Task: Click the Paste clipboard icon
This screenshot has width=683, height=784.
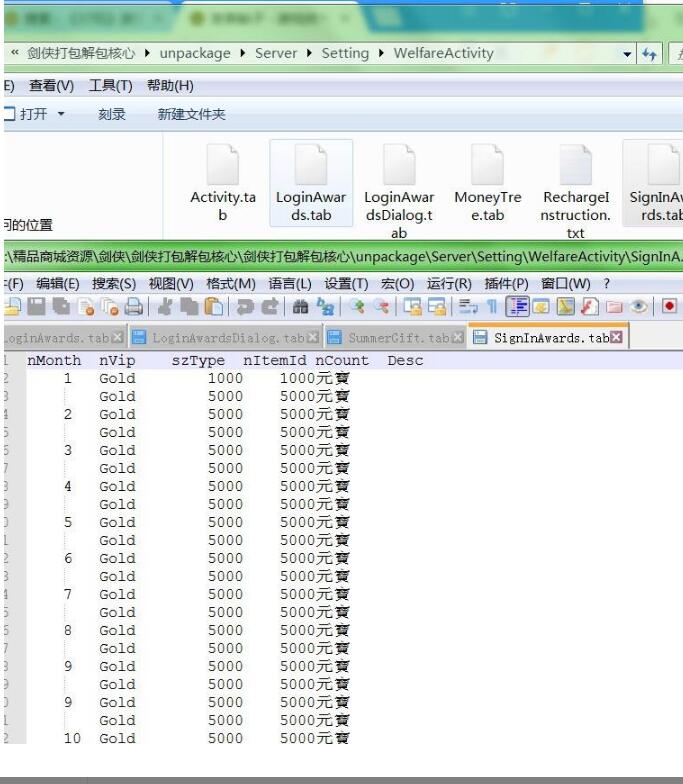Action: [214, 306]
